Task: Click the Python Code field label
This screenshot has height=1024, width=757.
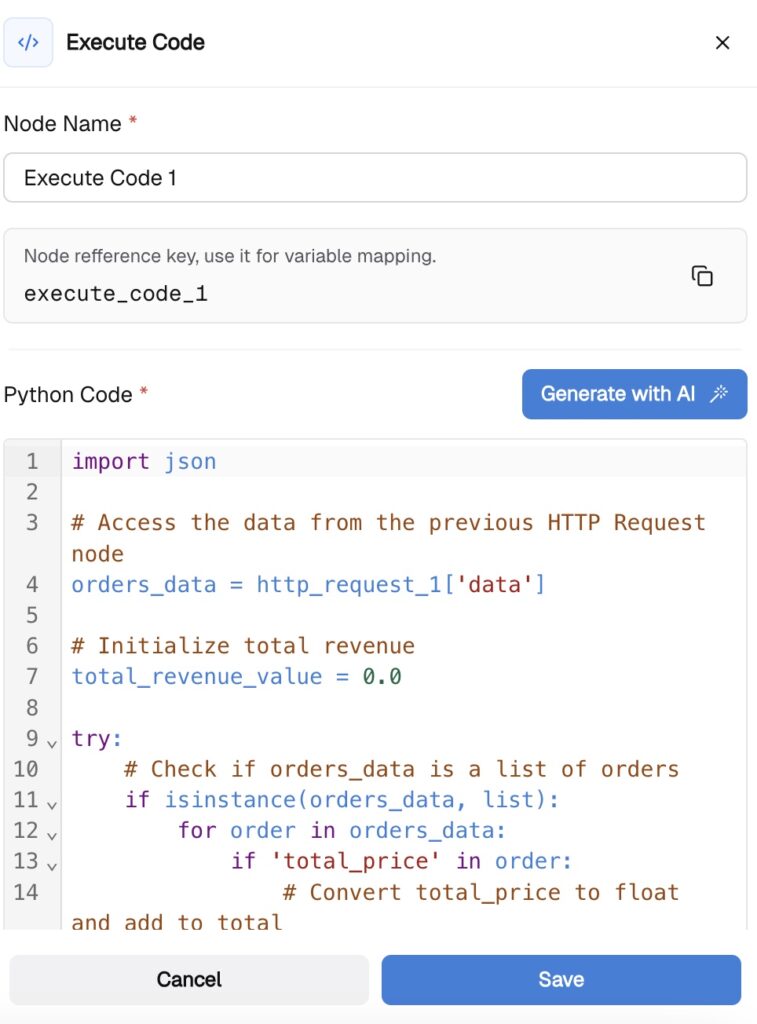Action: 68,395
